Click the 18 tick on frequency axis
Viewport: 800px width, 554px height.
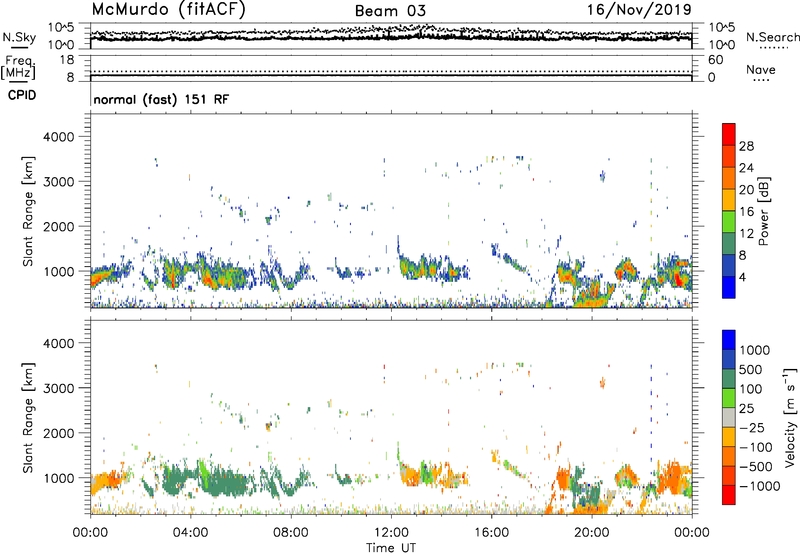pyautogui.click(x=67, y=60)
